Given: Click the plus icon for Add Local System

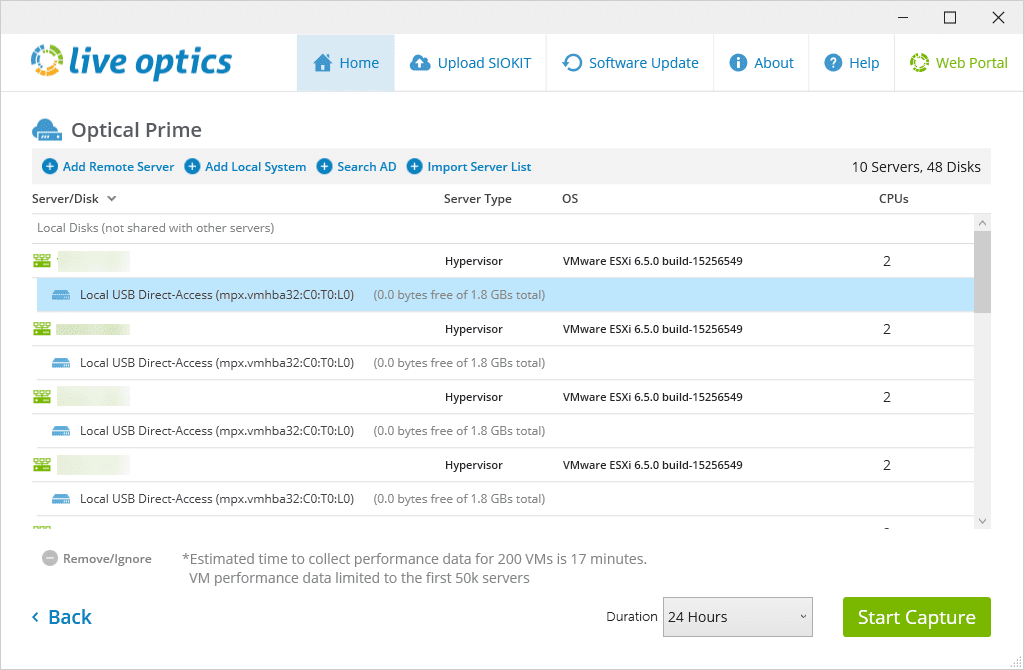Looking at the screenshot, I should pos(192,167).
